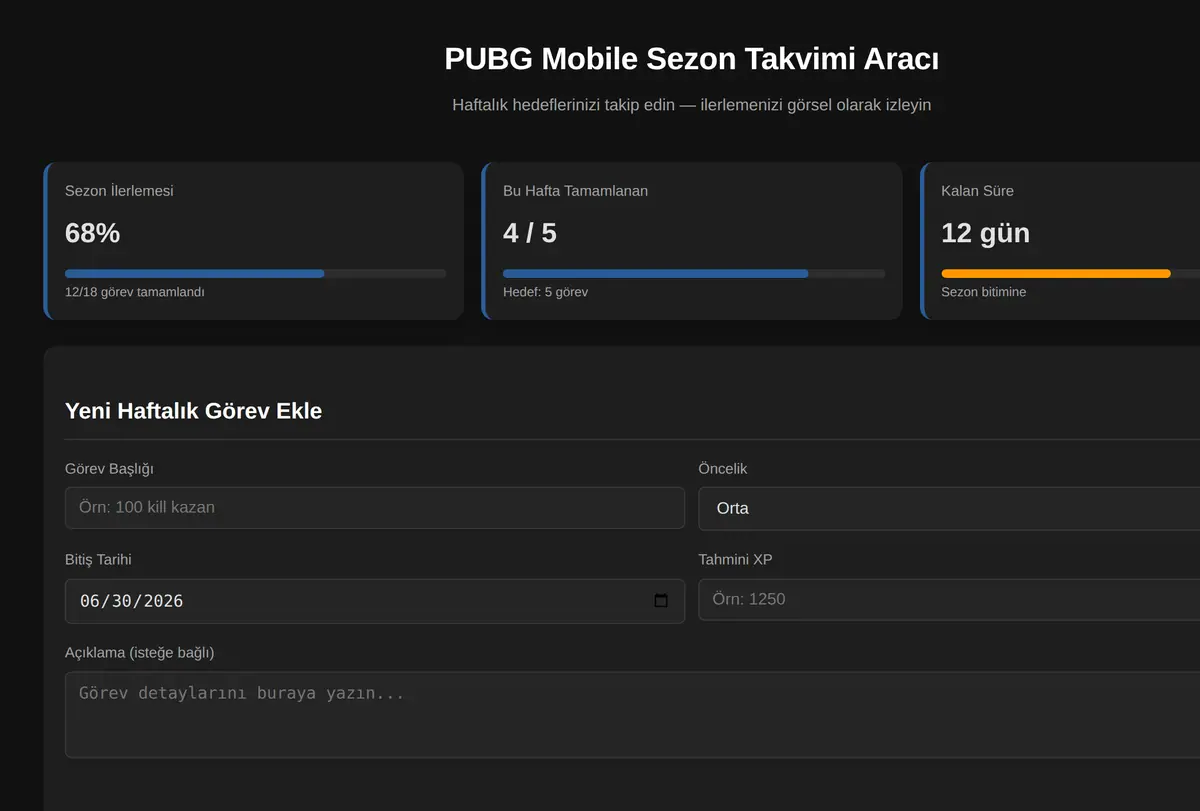1200x811 pixels.
Task: Click the Açıklama textarea
Action: point(632,714)
